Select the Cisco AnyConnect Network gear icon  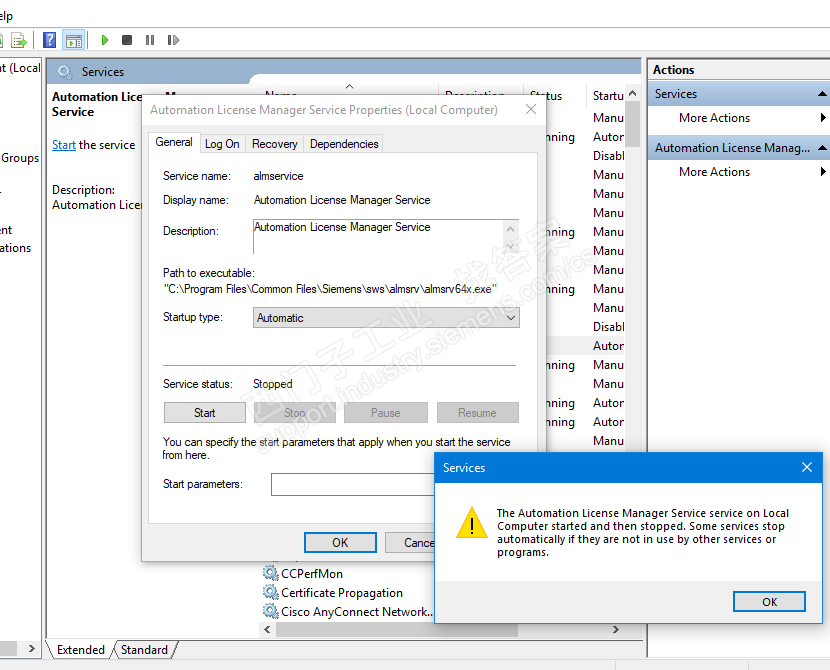pos(270,611)
